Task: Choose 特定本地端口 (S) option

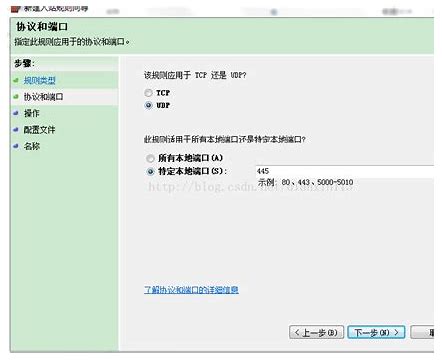Action: [x=151, y=171]
